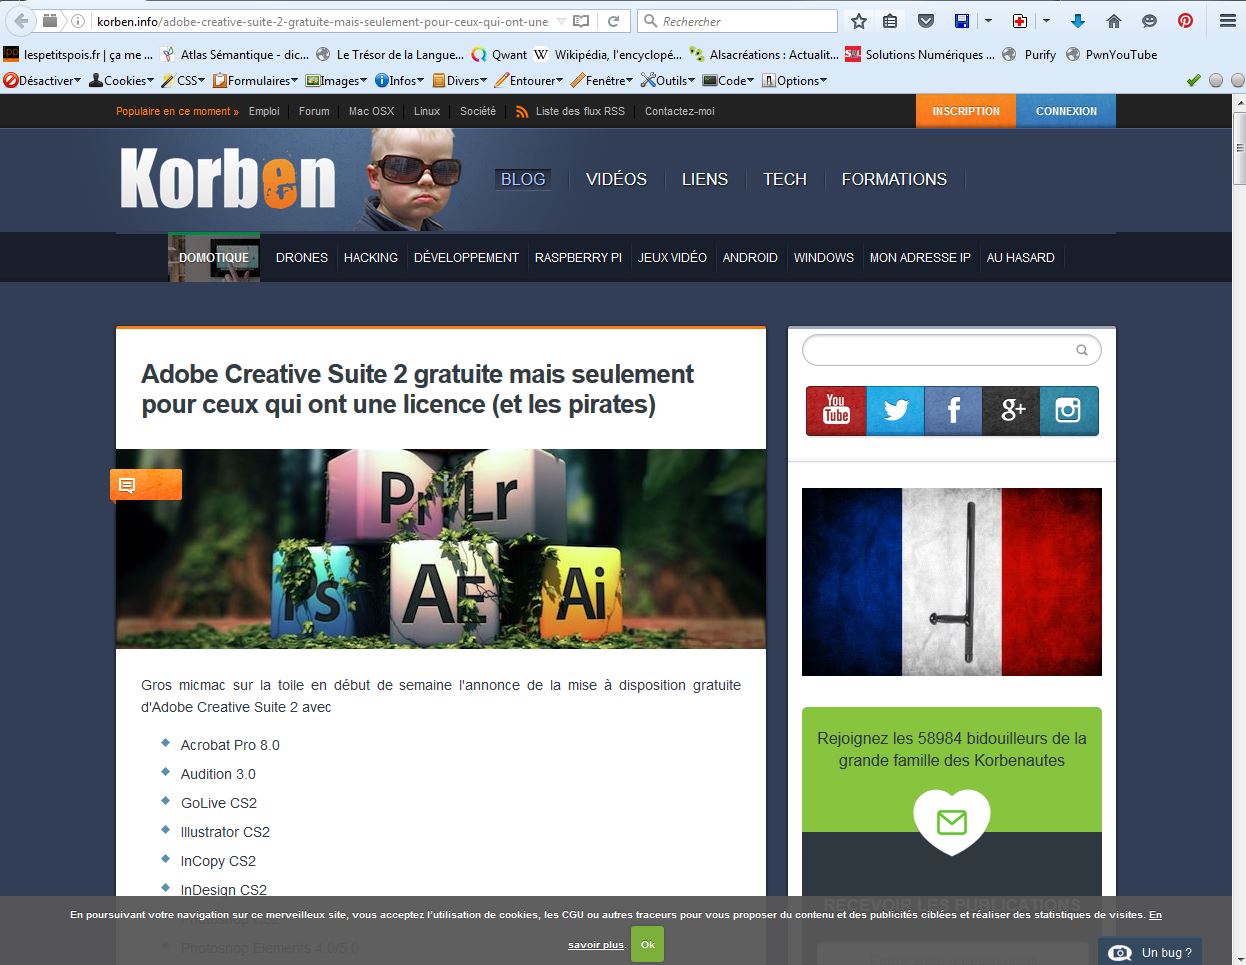Open the HACKING category menu item

[x=370, y=257]
